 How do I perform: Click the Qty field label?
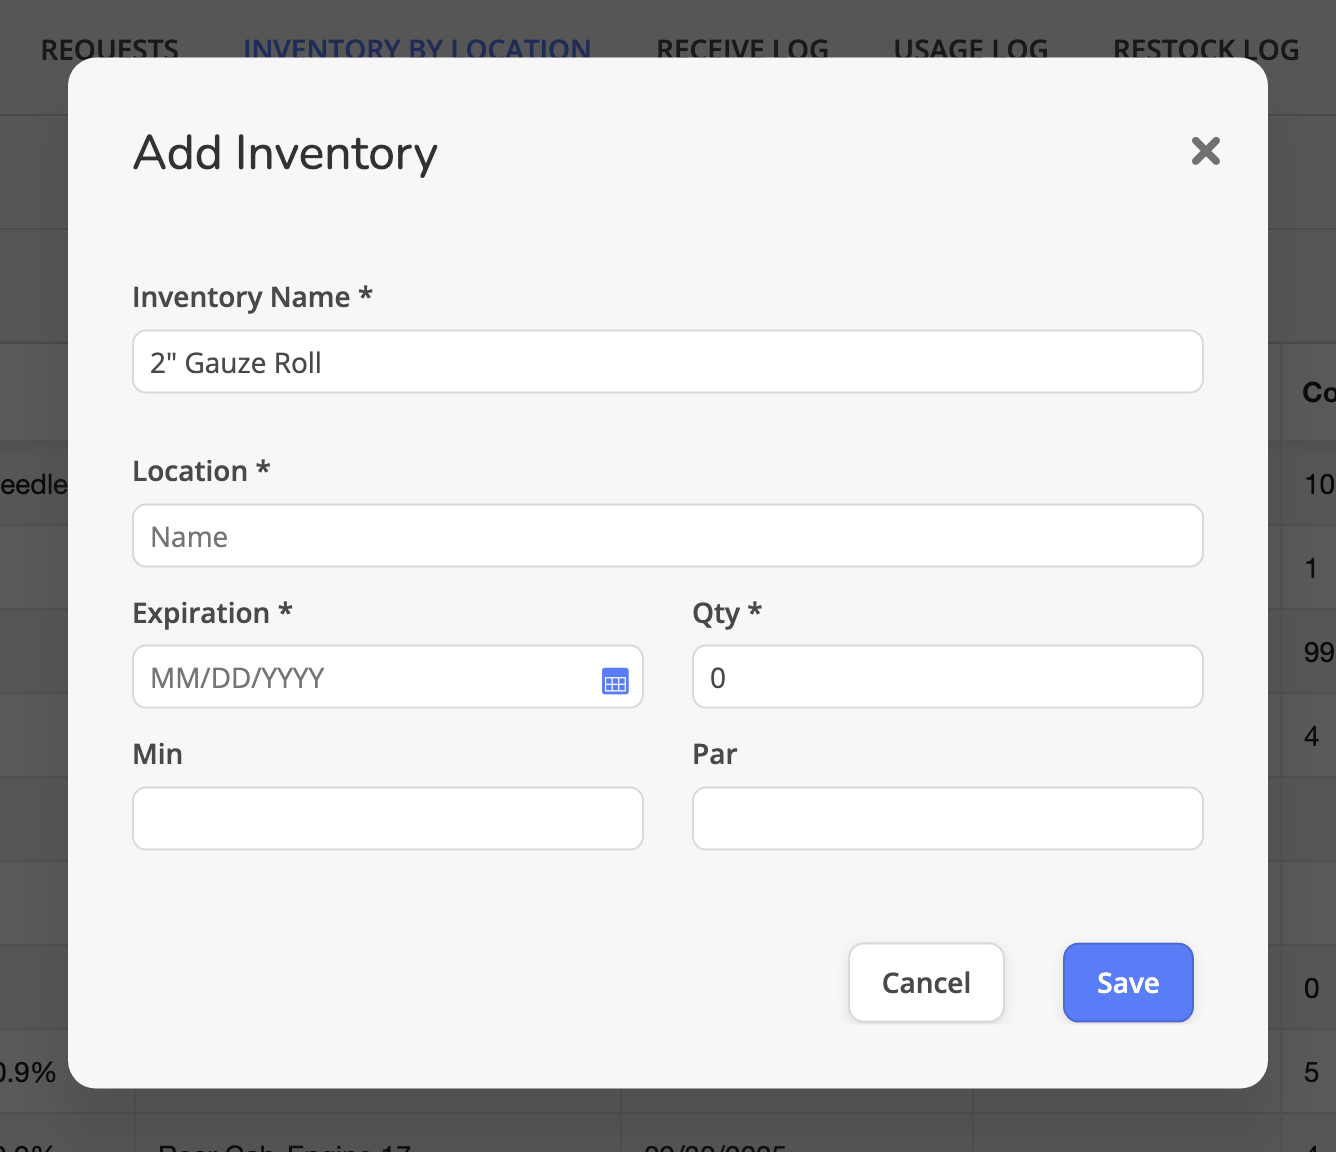726,613
